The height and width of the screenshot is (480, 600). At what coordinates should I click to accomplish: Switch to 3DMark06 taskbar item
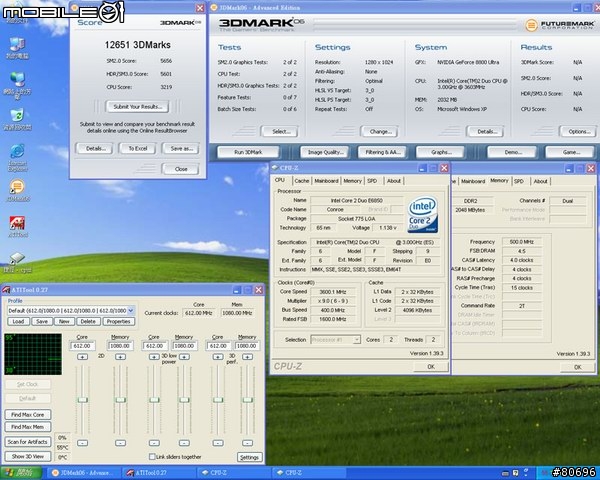(82, 473)
